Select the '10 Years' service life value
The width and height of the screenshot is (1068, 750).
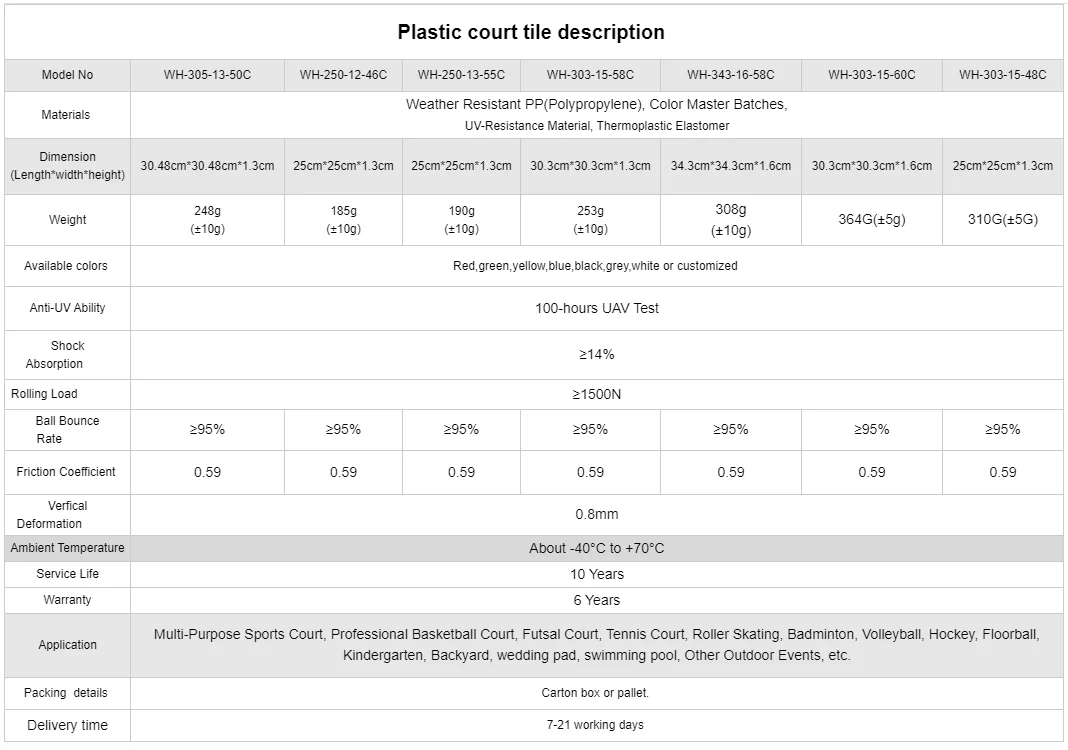596,574
